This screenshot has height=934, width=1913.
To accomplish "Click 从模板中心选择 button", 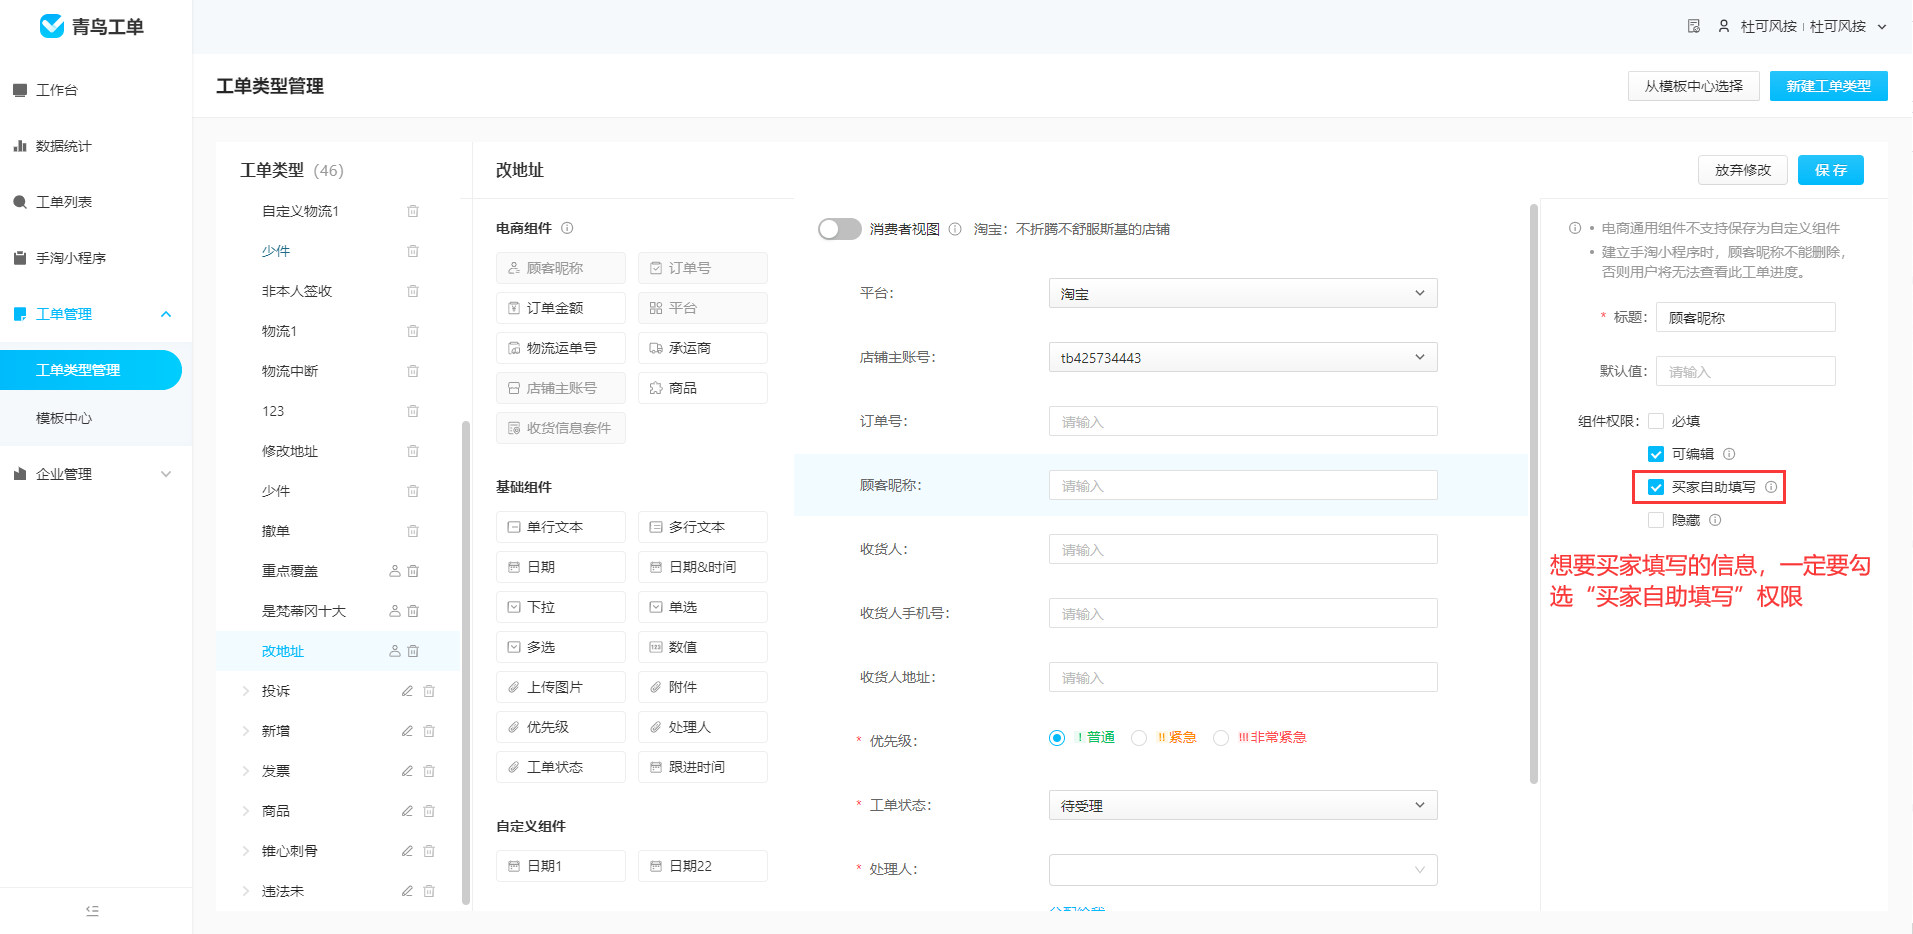I will click(x=1694, y=86).
